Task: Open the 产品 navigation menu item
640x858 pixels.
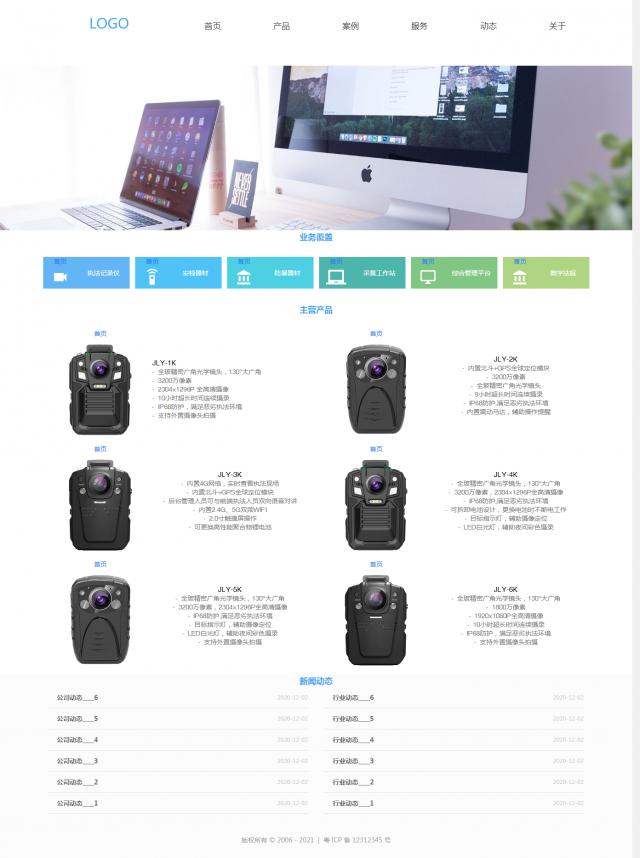Action: pyautogui.click(x=281, y=26)
